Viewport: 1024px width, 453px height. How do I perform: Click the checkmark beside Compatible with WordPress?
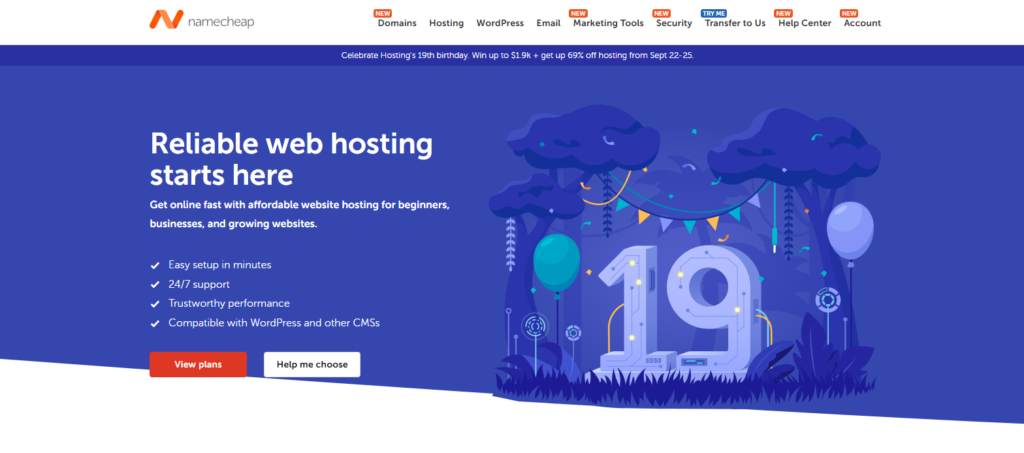click(x=155, y=323)
